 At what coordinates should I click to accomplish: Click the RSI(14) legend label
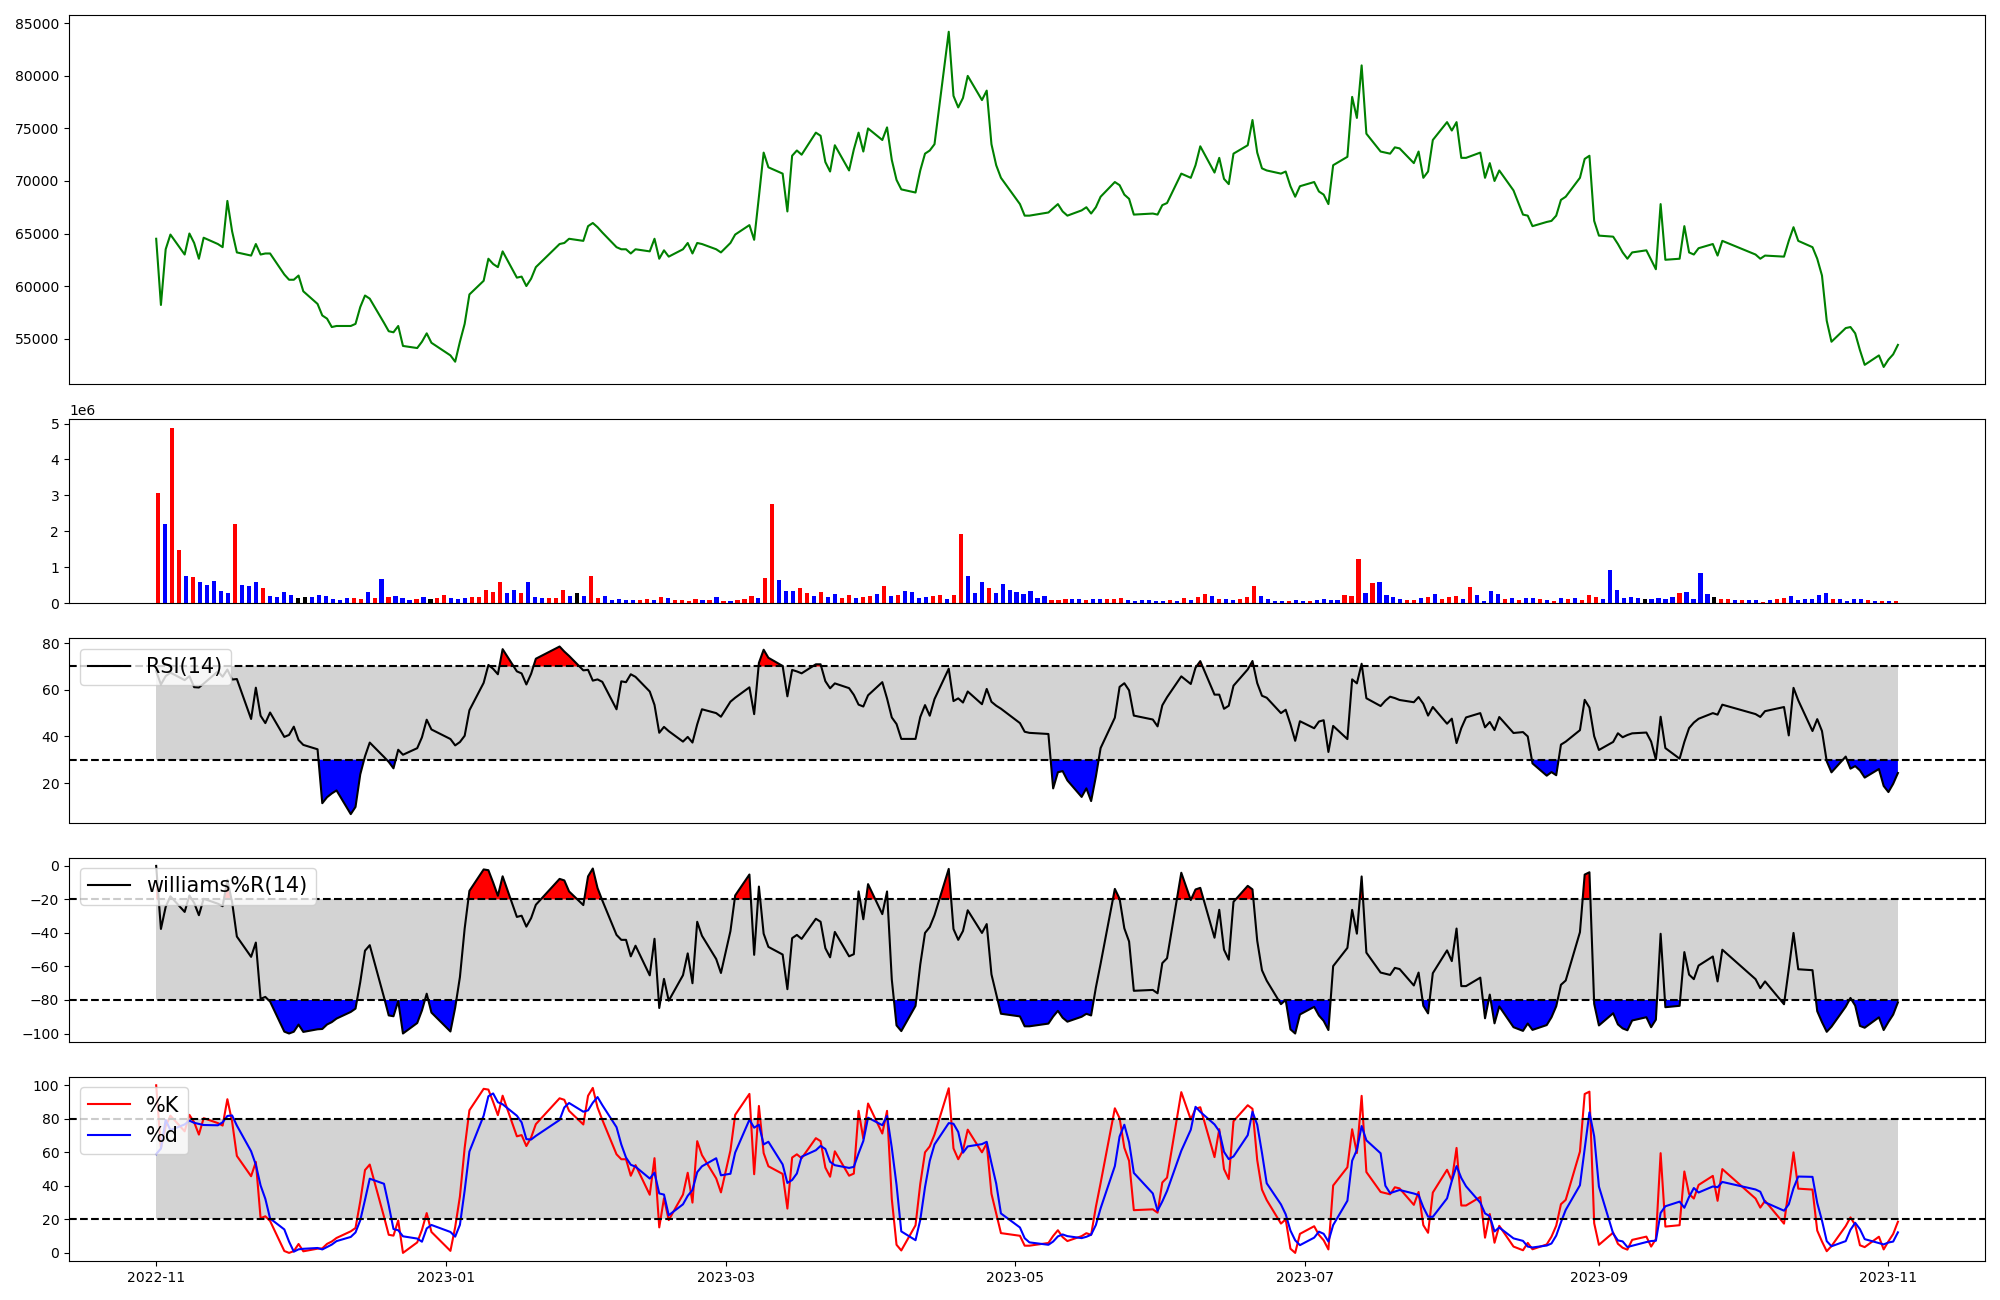183,666
